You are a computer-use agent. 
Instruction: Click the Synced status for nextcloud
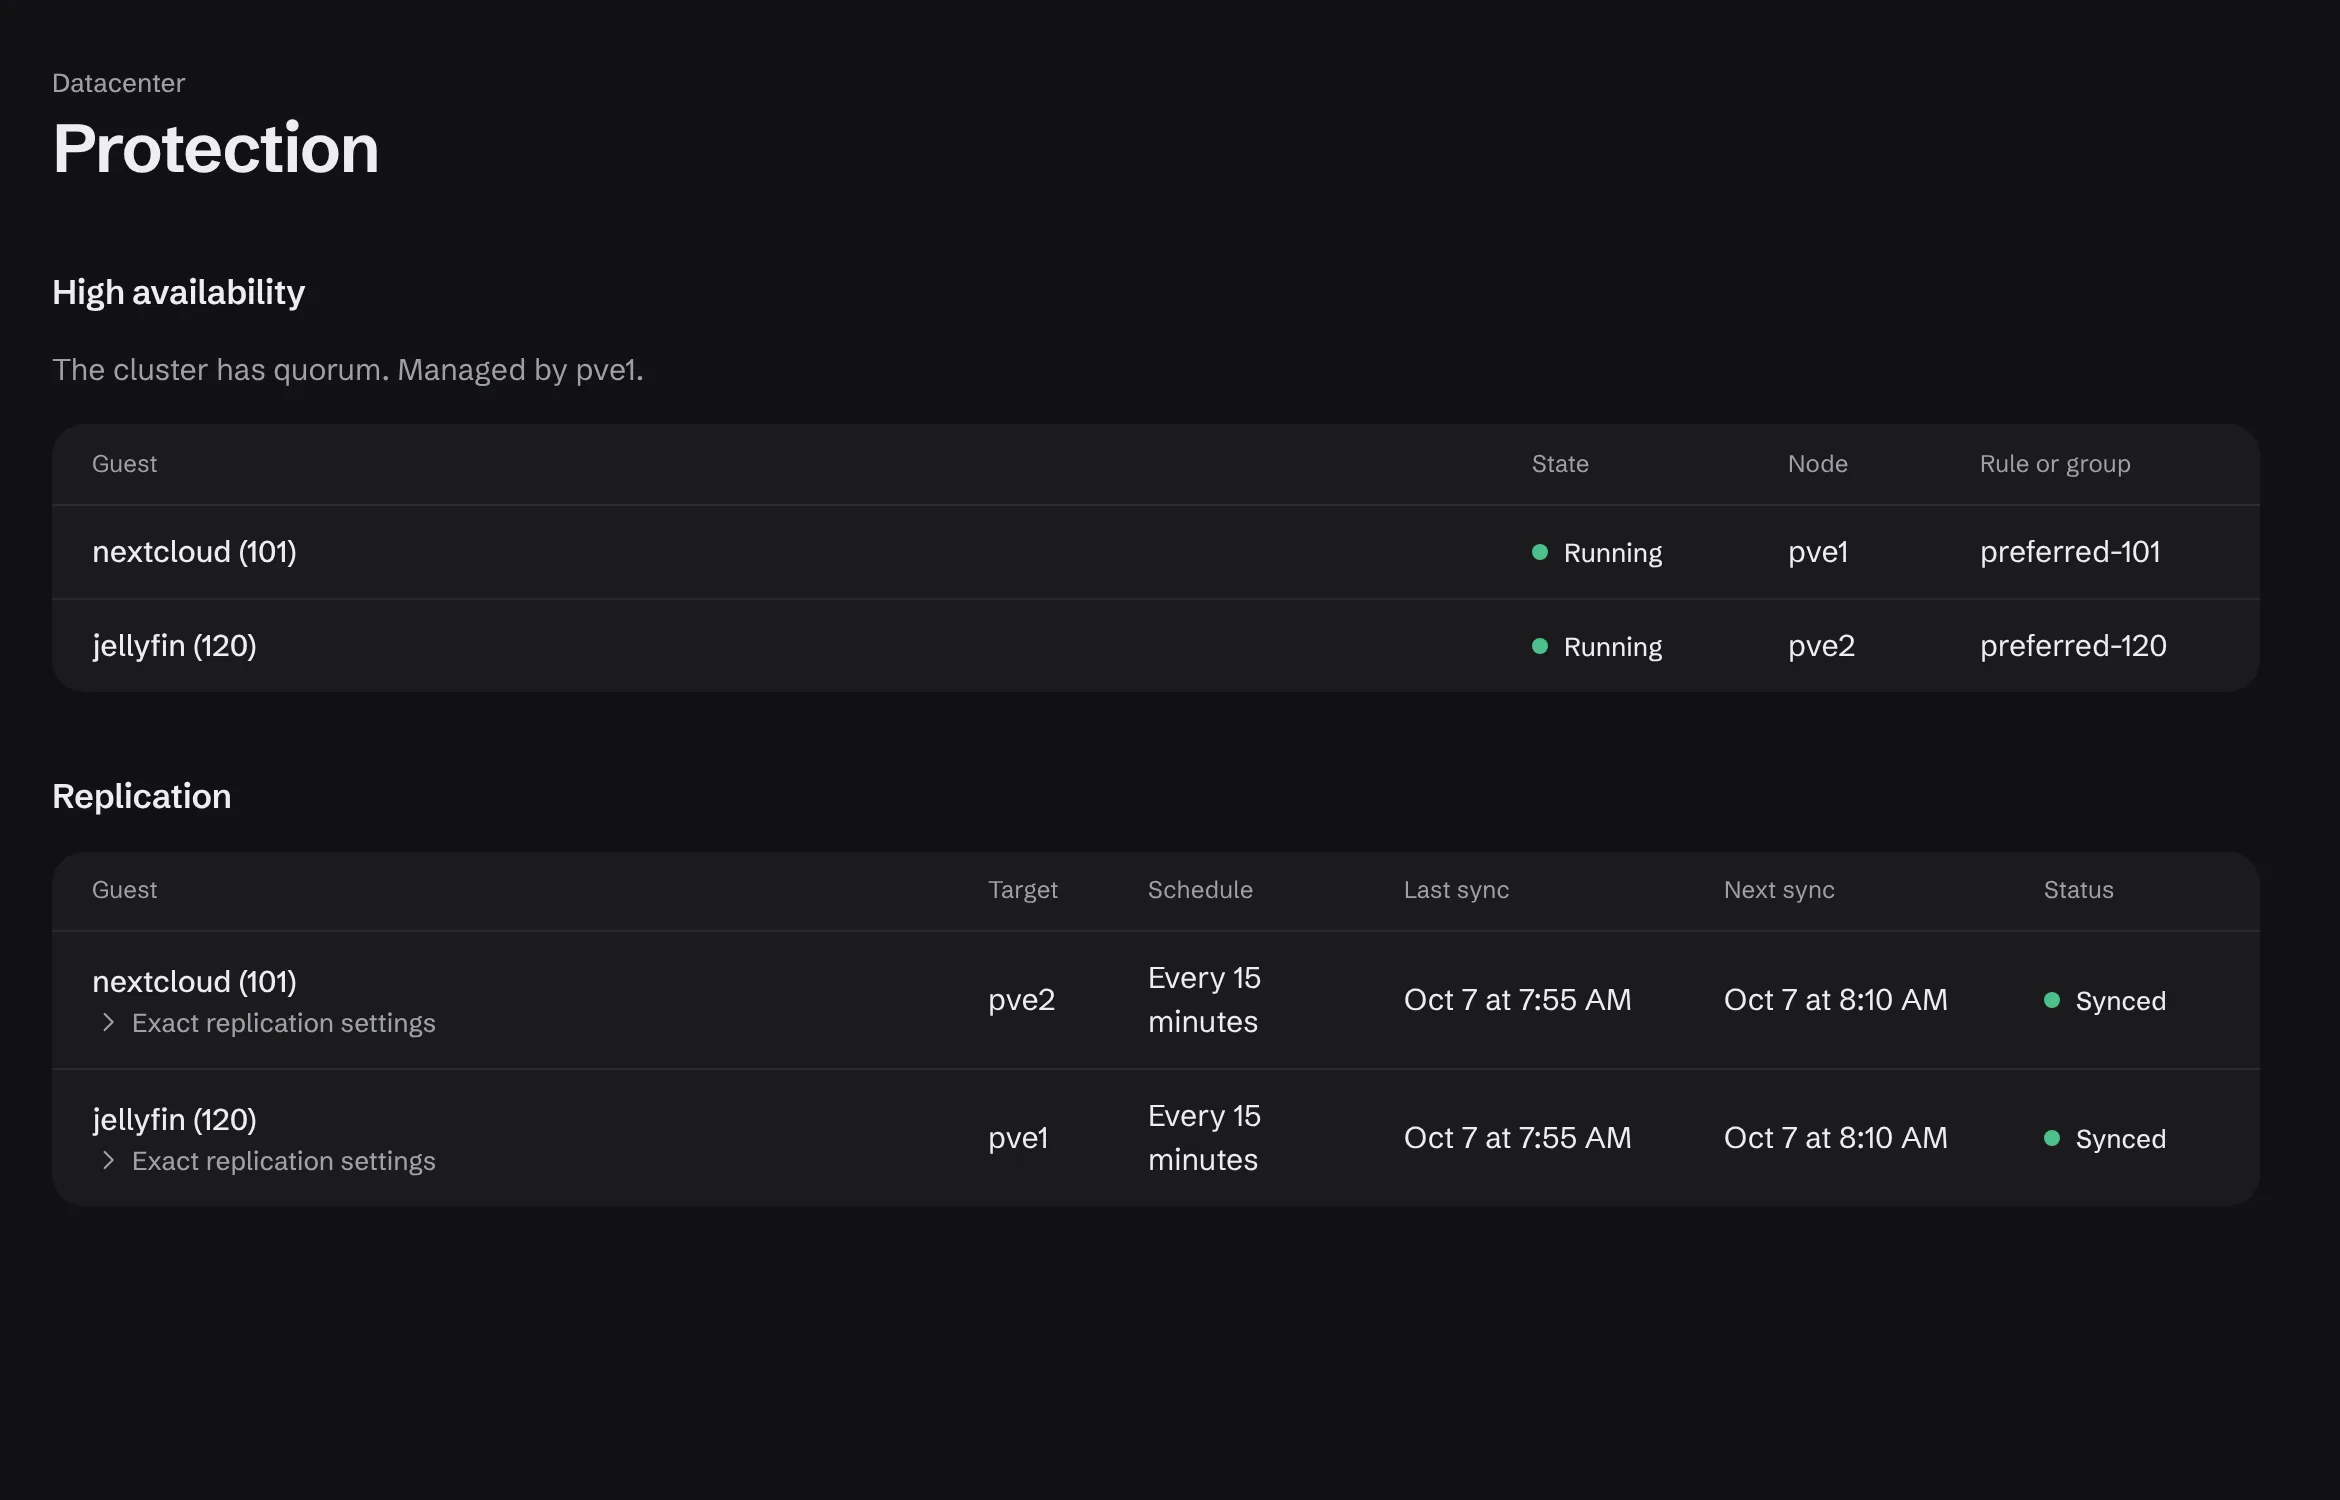click(x=2104, y=1001)
